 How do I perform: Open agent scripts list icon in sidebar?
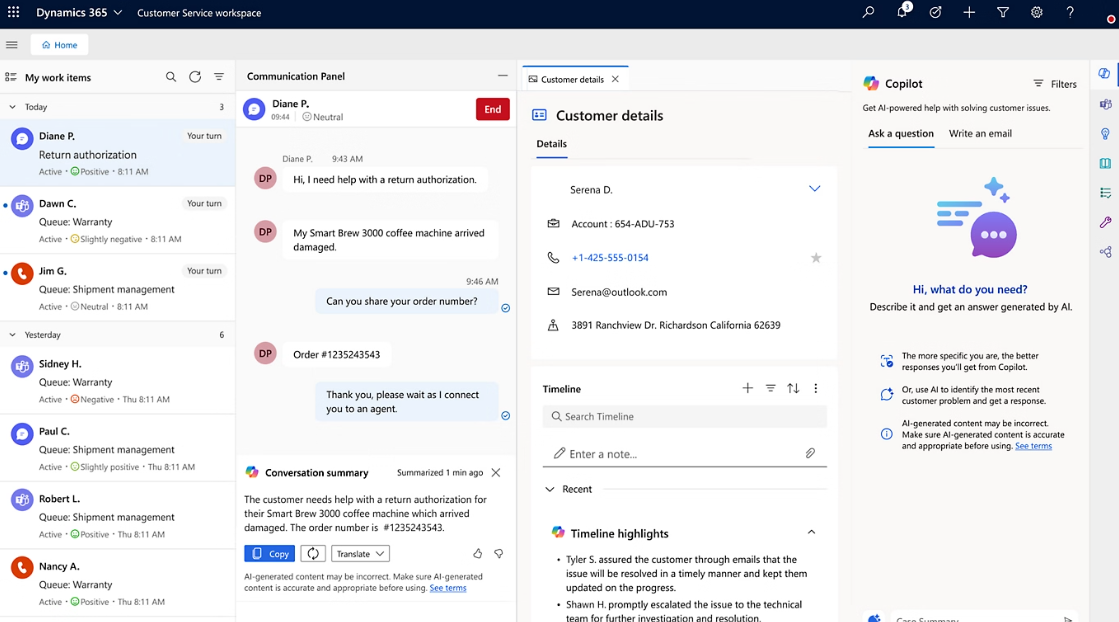tap(1105, 193)
